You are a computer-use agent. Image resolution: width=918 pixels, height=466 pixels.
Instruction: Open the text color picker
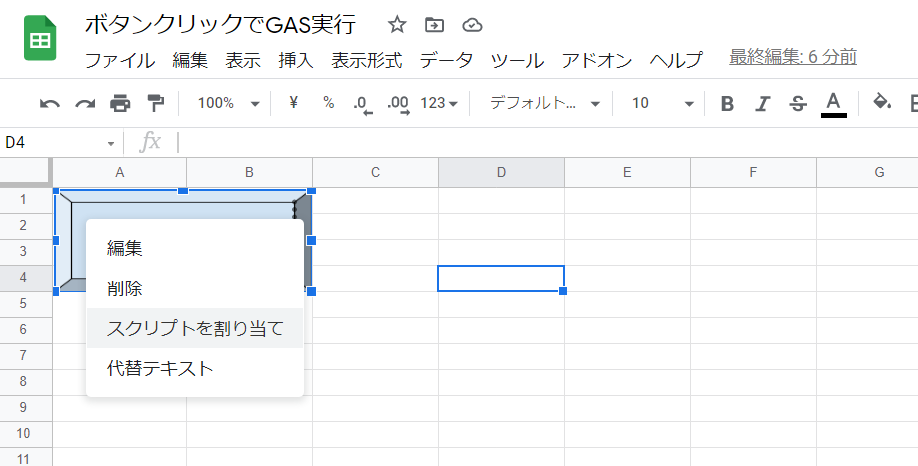(833, 104)
